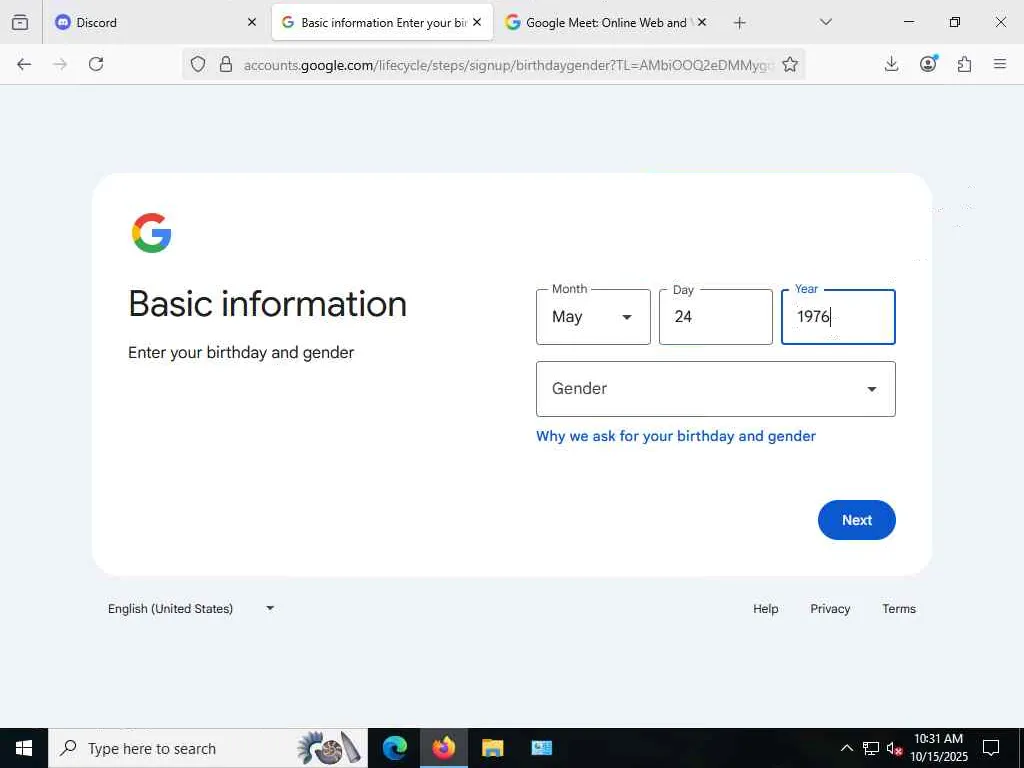Open the Gender dropdown

click(716, 389)
